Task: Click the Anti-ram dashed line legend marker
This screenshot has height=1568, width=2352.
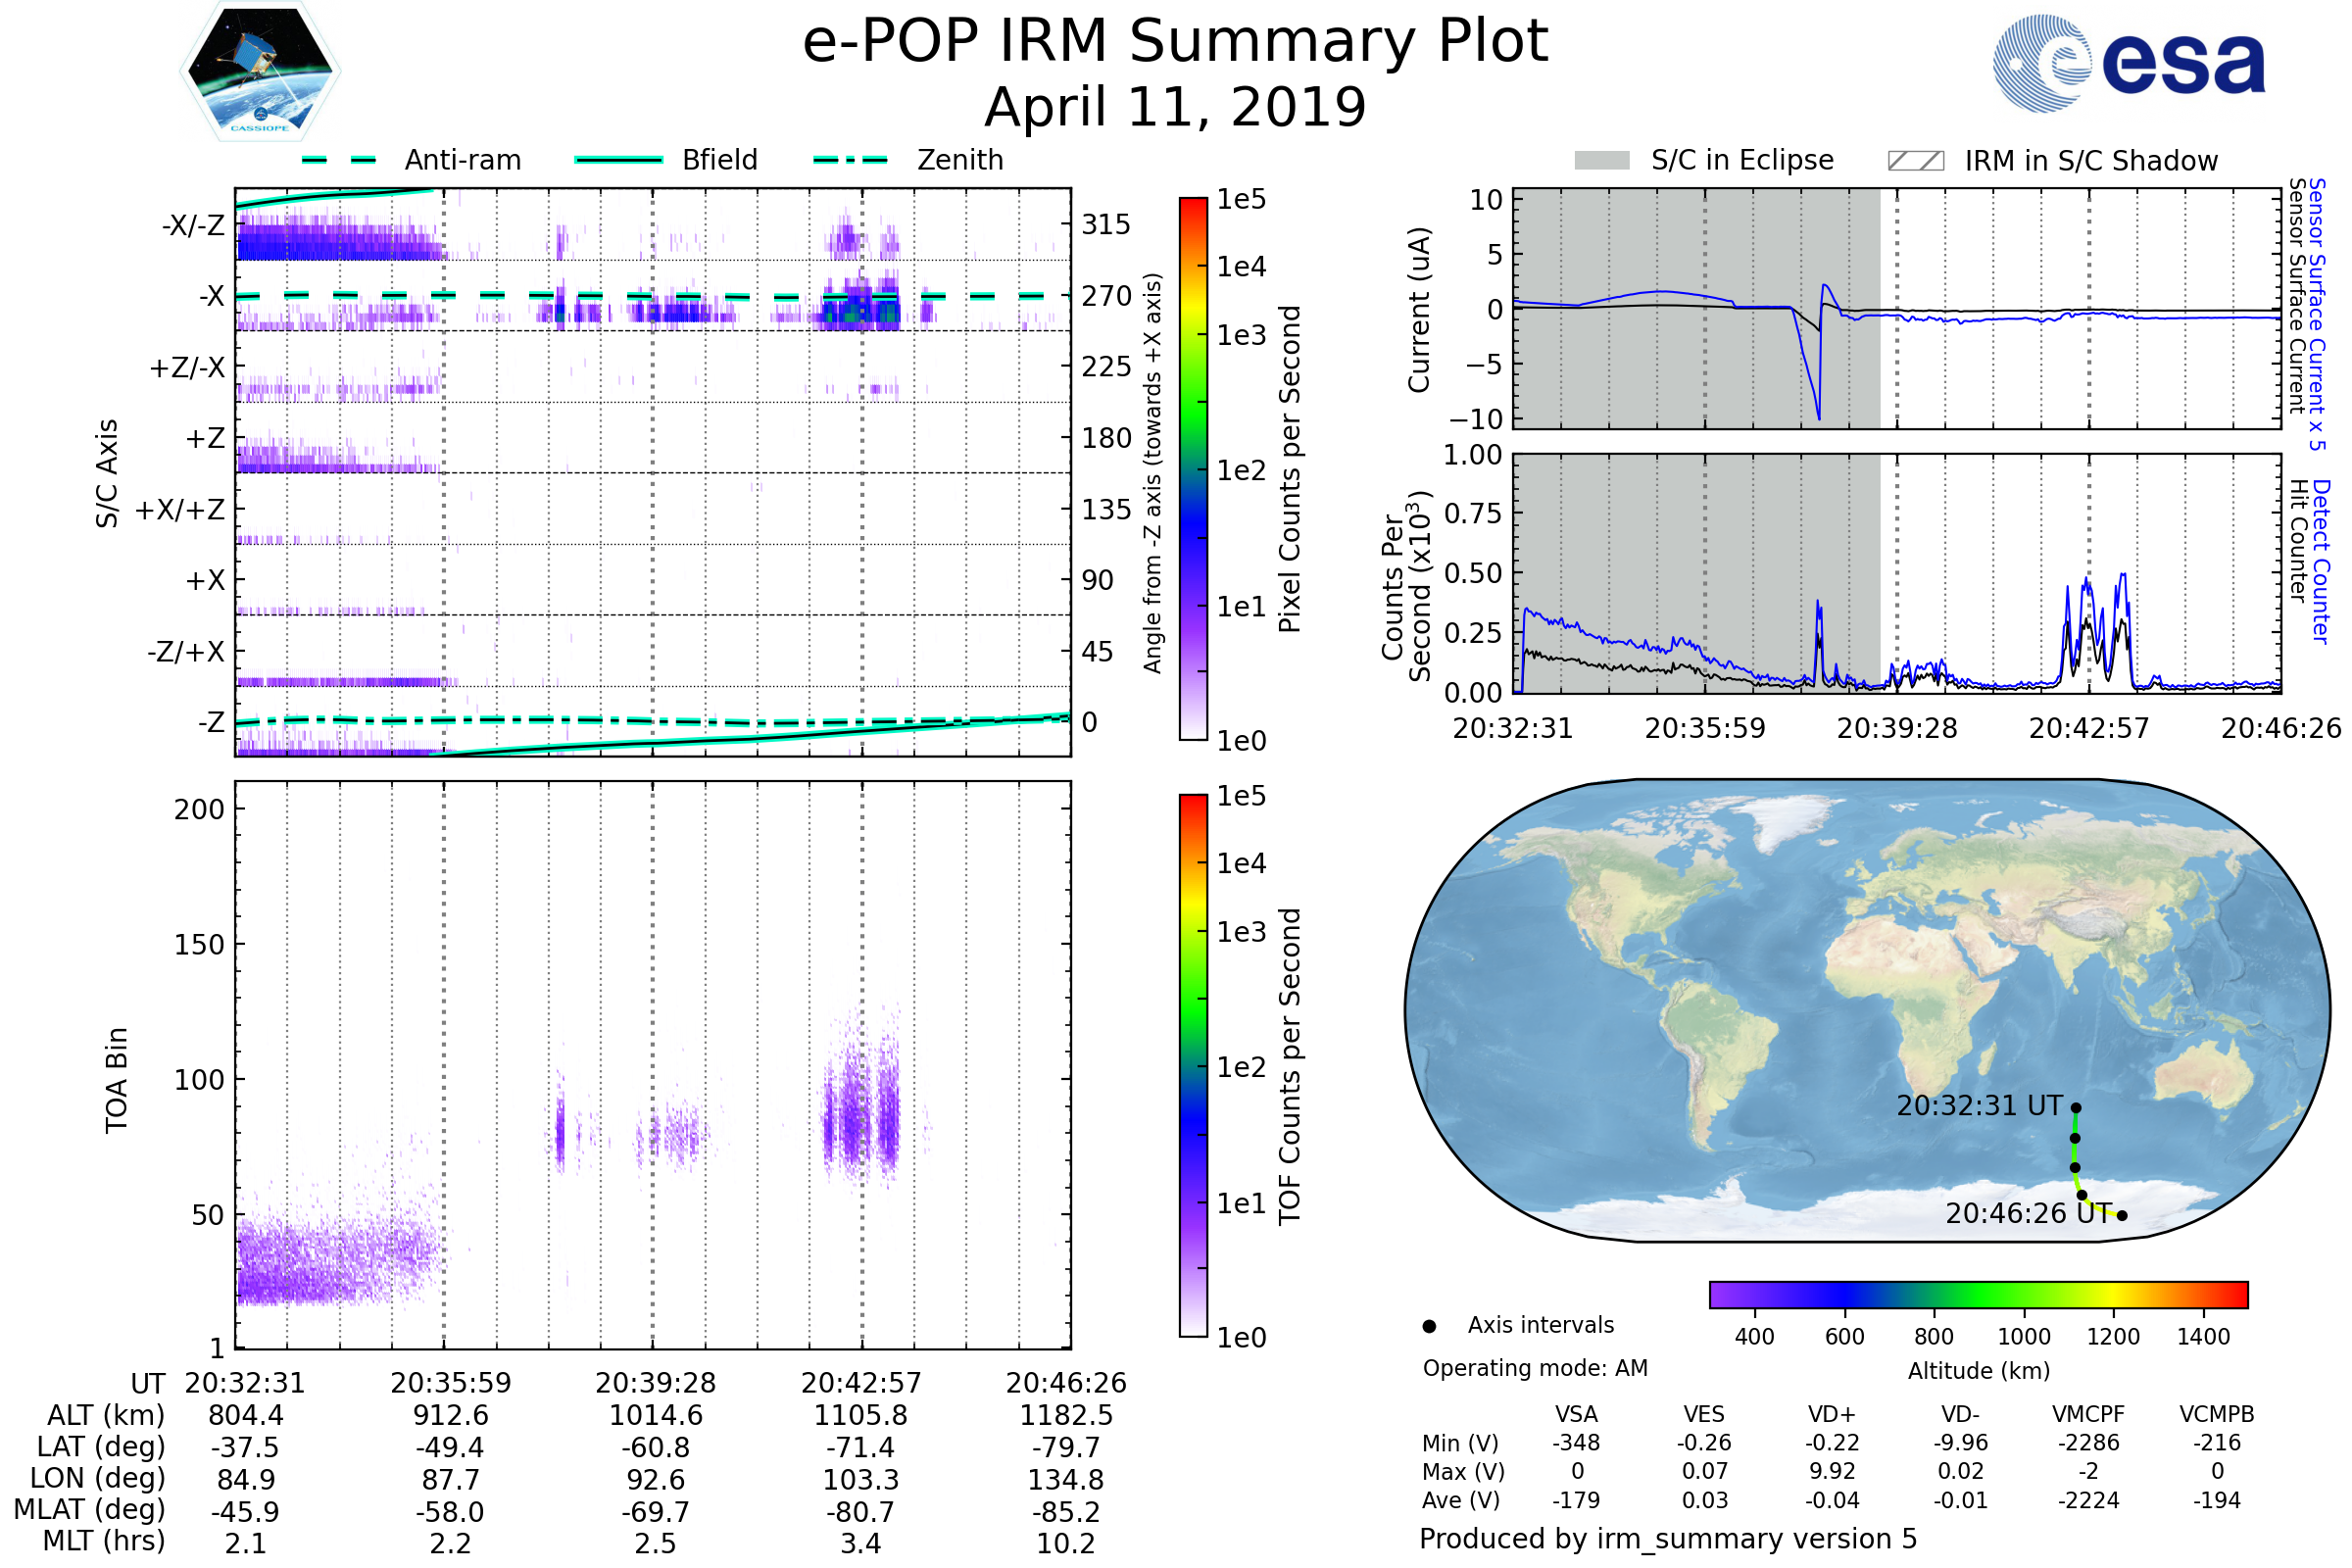Action: pos(339,160)
